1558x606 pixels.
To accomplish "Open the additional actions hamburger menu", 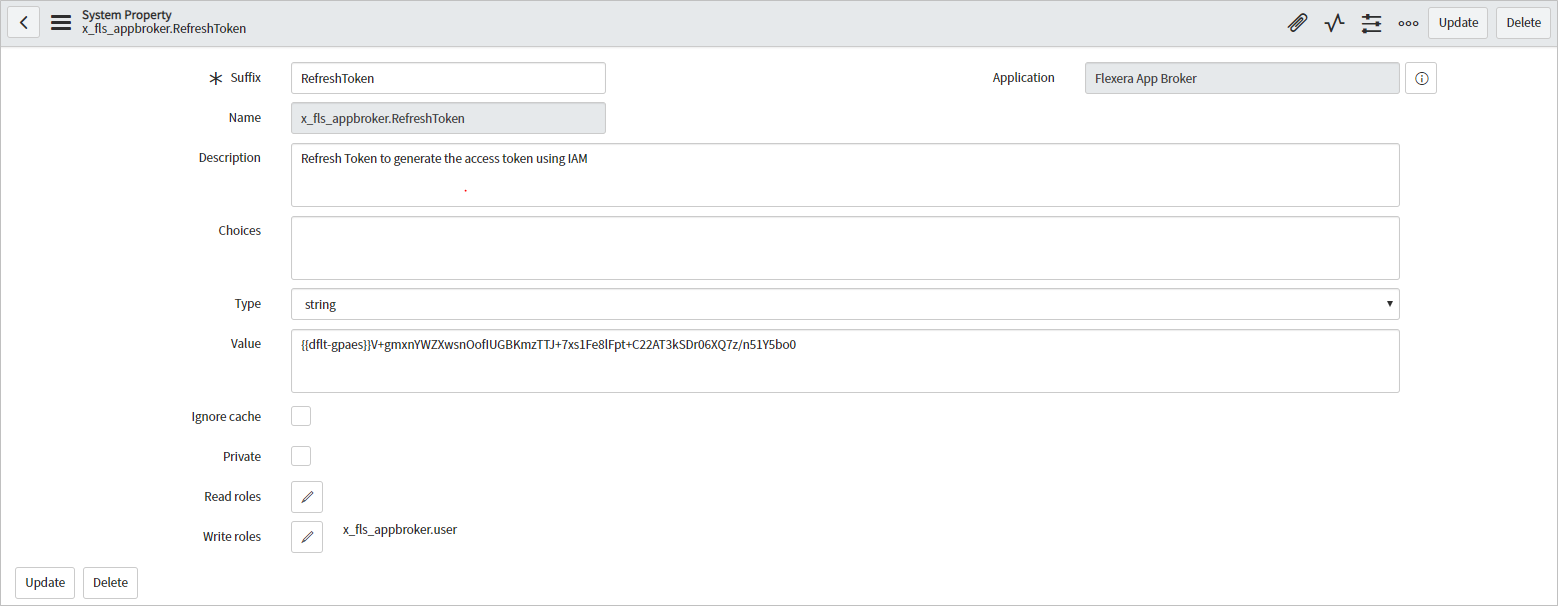I will (60, 22).
